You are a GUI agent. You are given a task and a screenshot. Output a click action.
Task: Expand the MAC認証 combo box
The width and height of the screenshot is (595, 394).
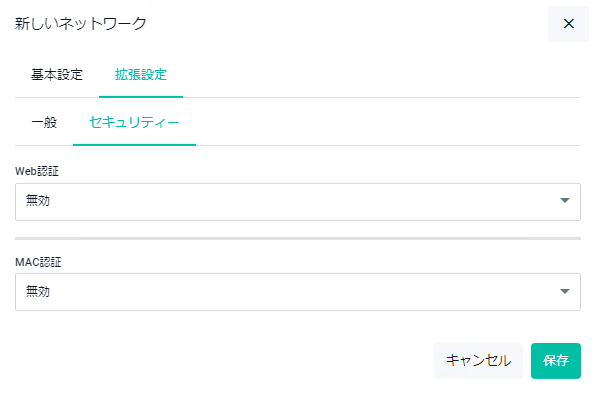298,292
